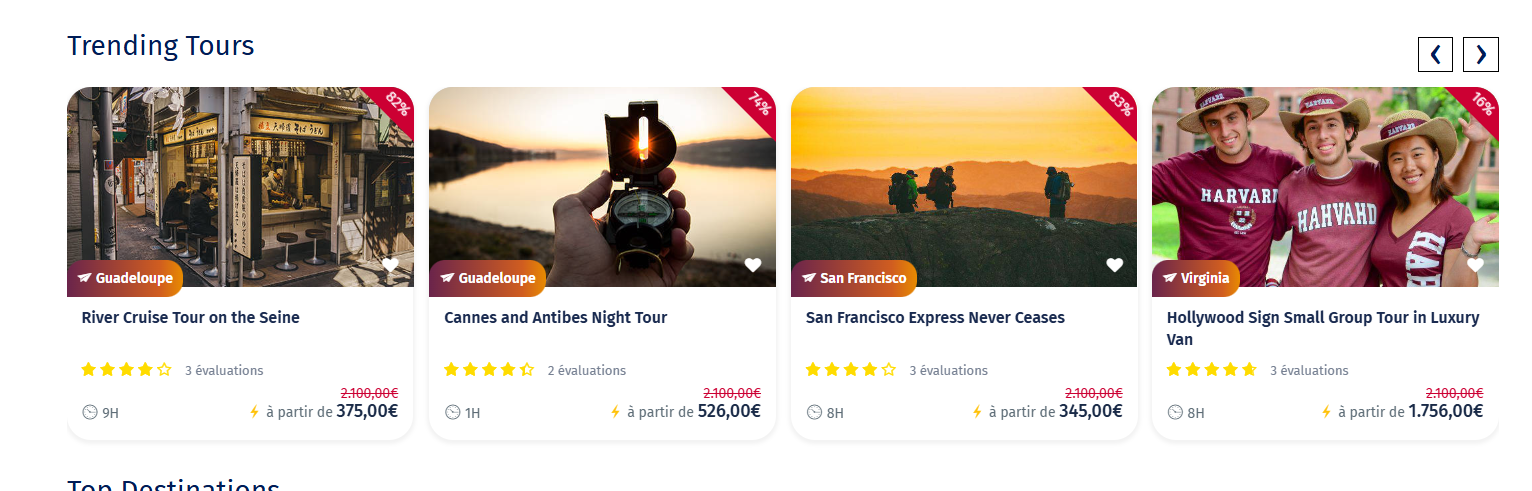This screenshot has width=1532, height=491.
Task: Click the 82% discount ribbon
Action: [x=396, y=103]
